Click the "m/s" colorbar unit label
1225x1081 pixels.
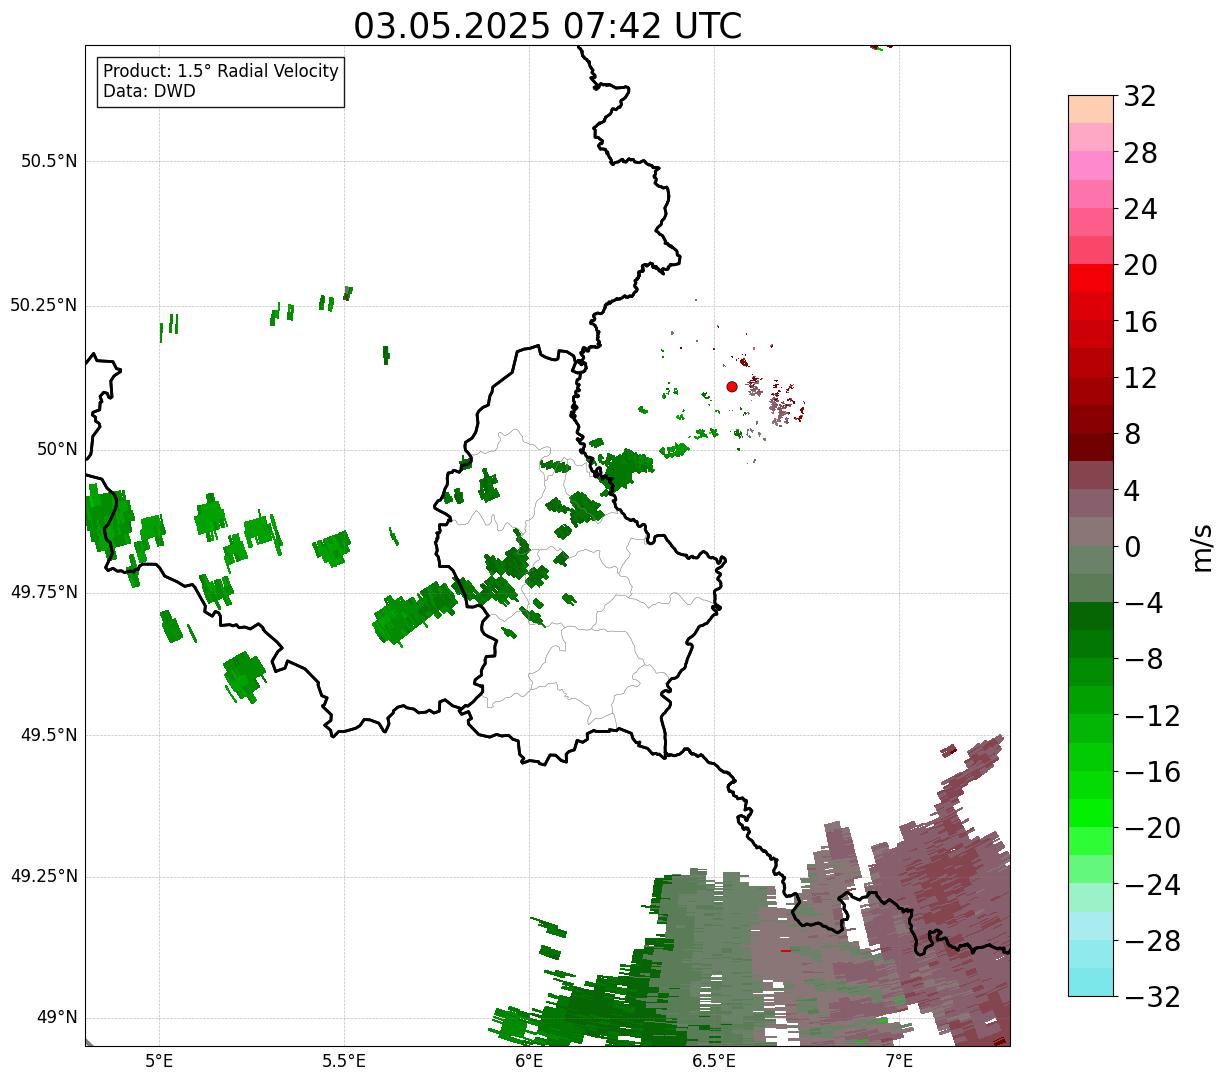coord(1203,547)
